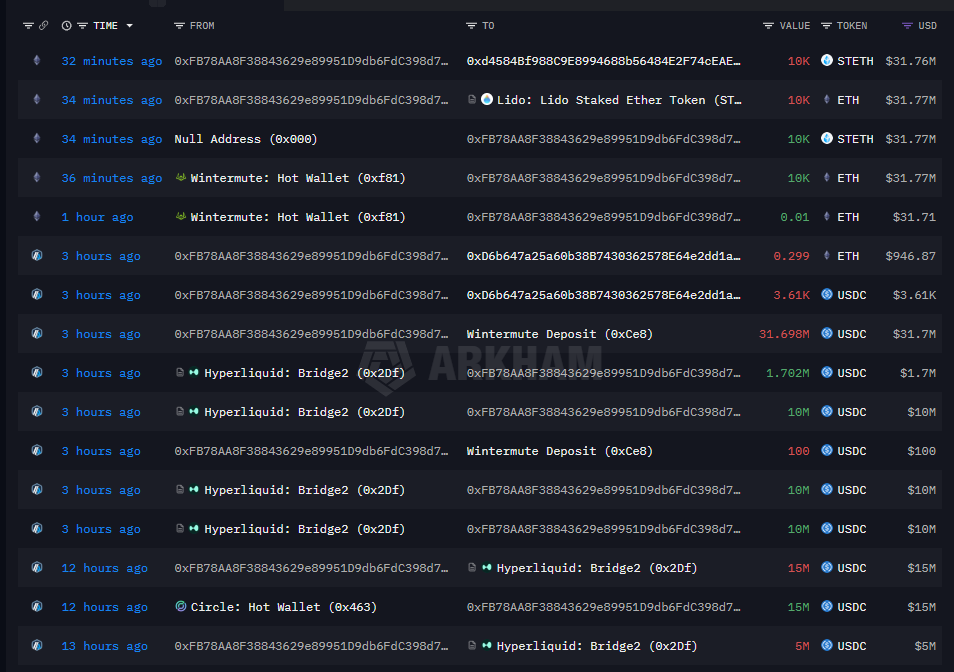Open Wintermute Deposit (0xCe8) for 31.698M USDC

(x=559, y=334)
